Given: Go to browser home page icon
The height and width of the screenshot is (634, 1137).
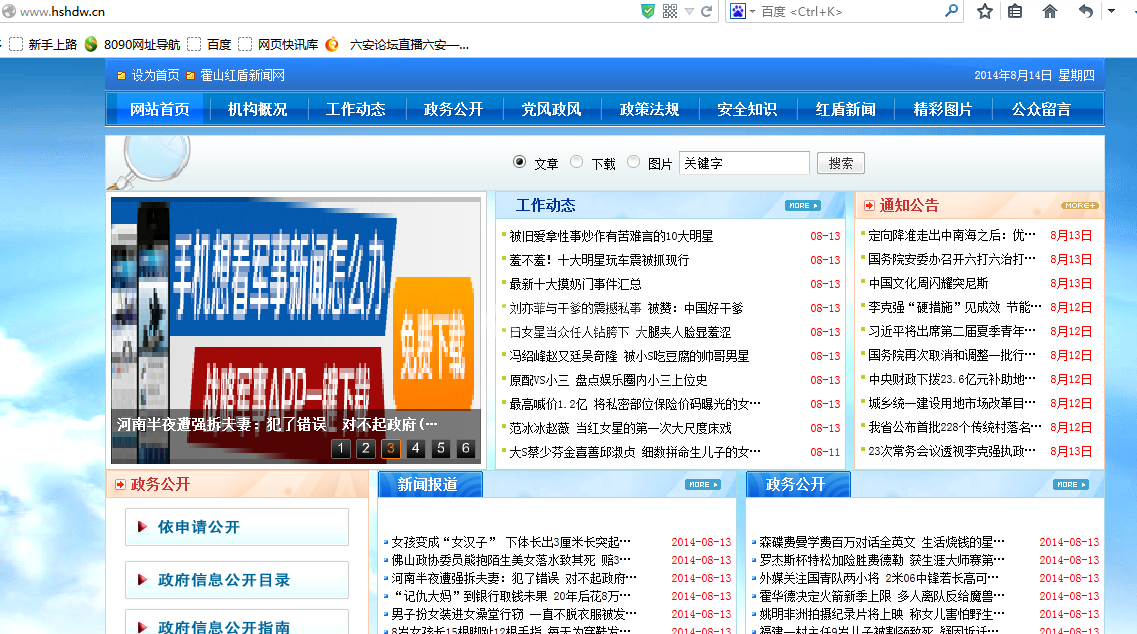Looking at the screenshot, I should click(x=1050, y=12).
